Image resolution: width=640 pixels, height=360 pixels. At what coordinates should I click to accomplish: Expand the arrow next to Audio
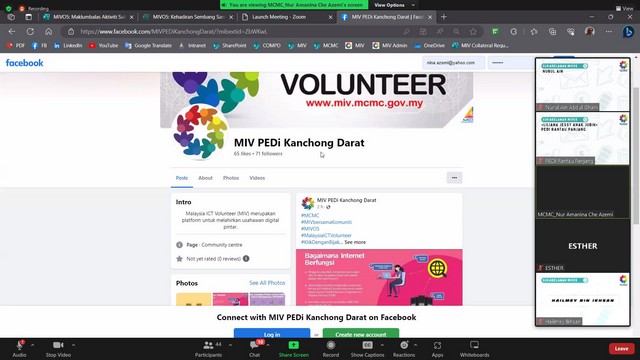point(33,345)
